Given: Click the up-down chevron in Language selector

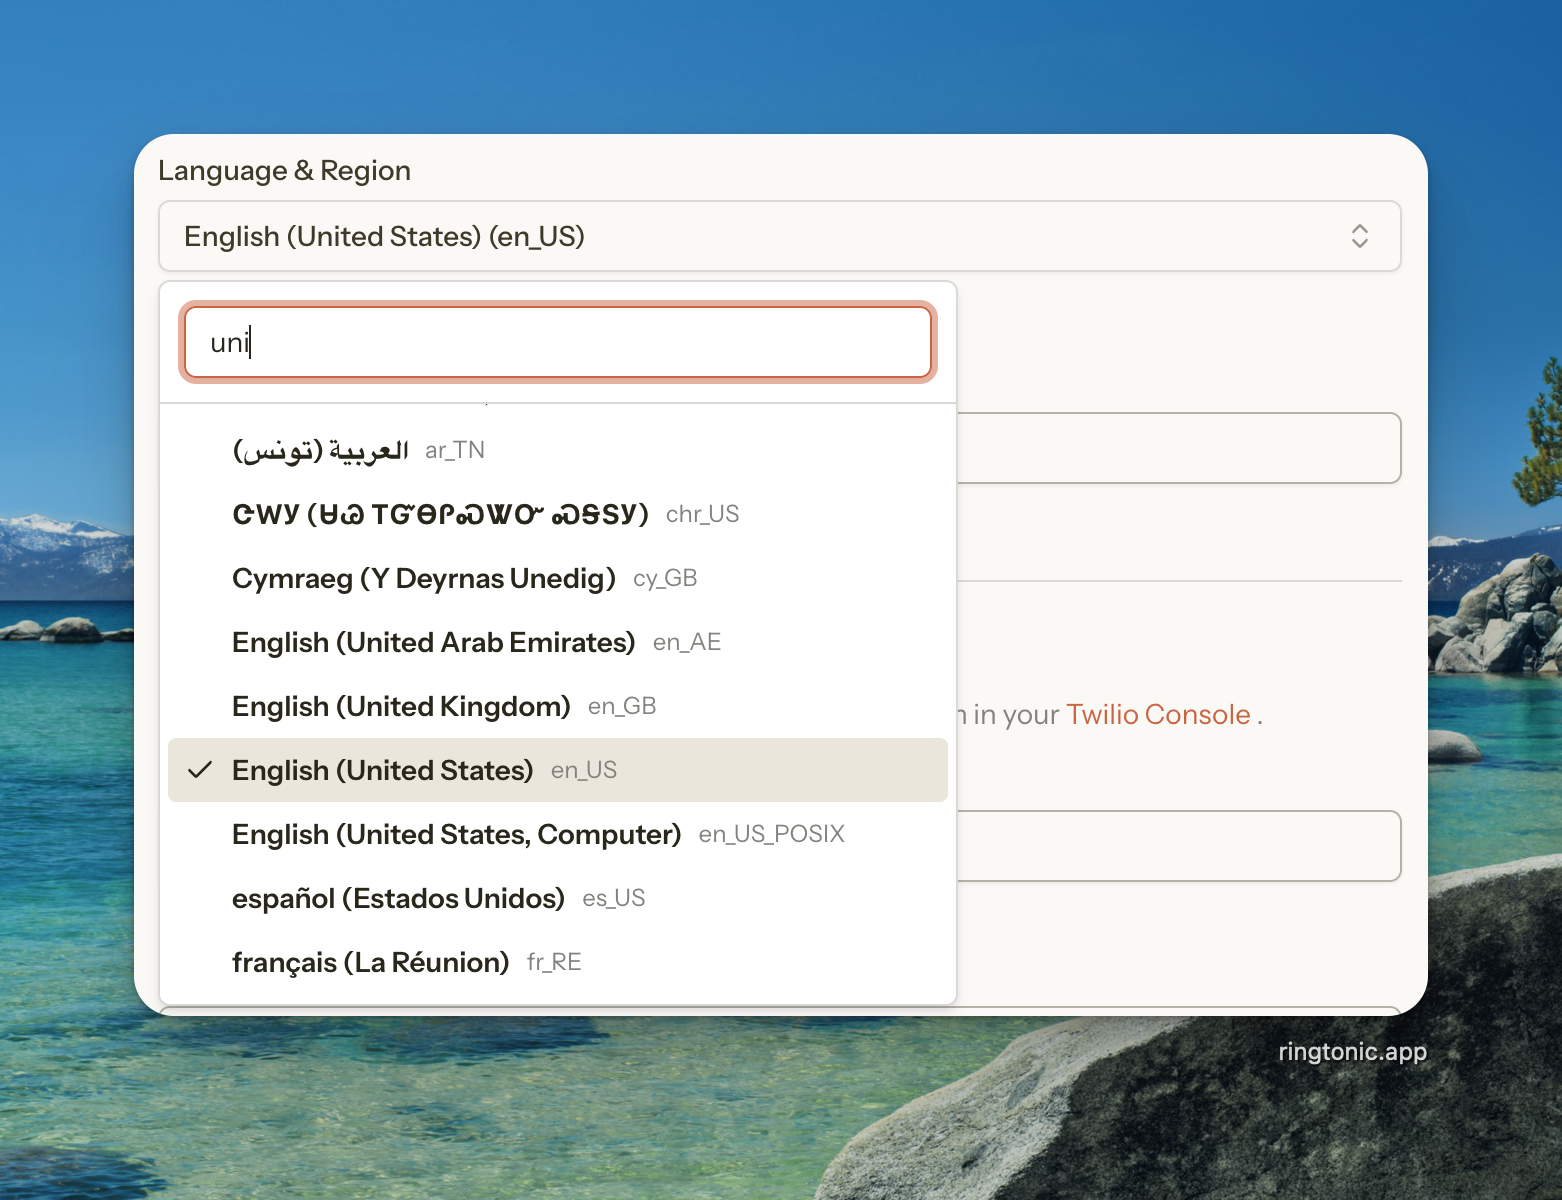Looking at the screenshot, I should (x=1359, y=236).
